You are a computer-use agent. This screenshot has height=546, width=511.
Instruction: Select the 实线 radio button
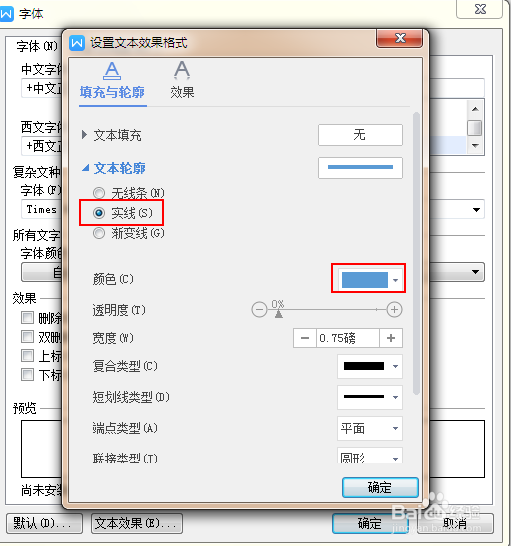[99, 213]
